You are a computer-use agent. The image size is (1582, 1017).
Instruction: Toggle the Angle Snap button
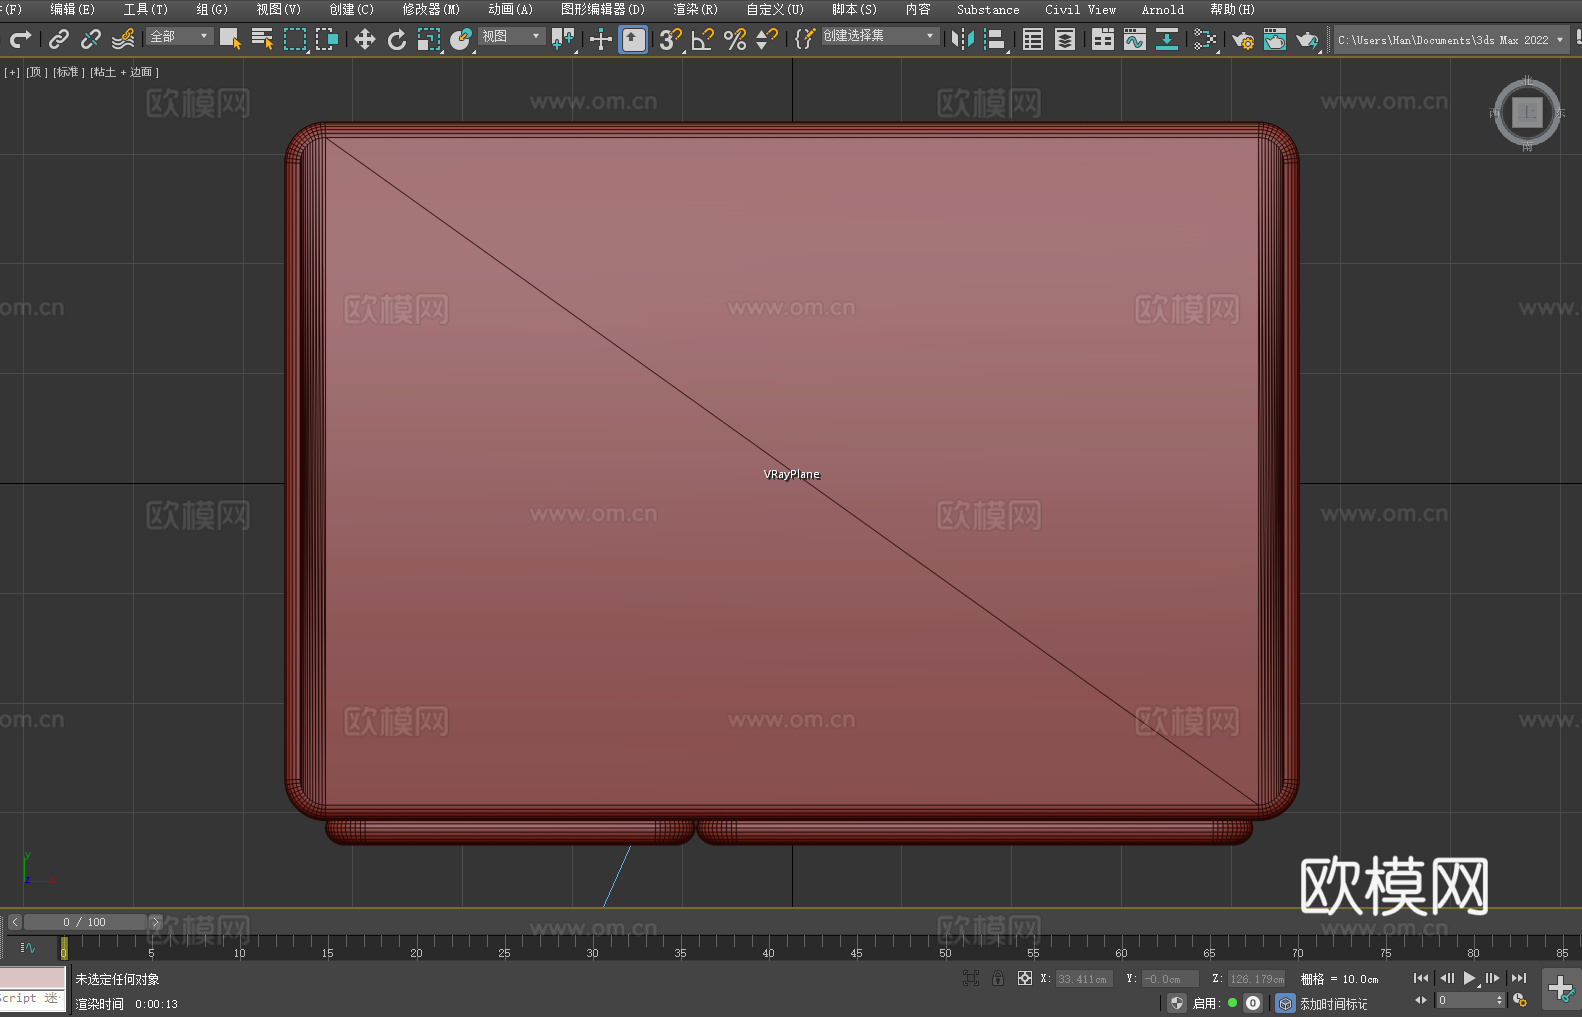[x=703, y=39]
